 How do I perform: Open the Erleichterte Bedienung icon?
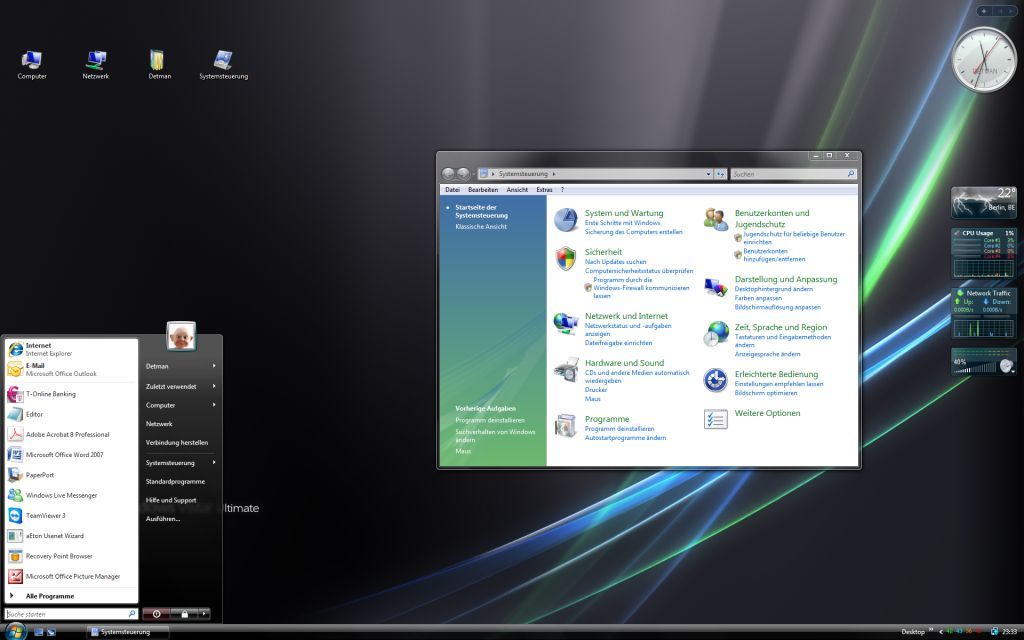click(x=716, y=380)
